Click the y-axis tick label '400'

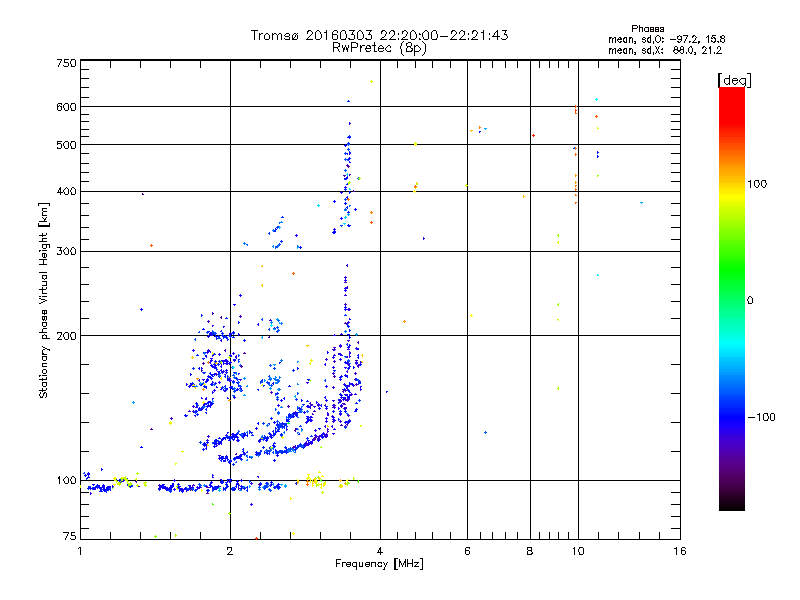66,192
